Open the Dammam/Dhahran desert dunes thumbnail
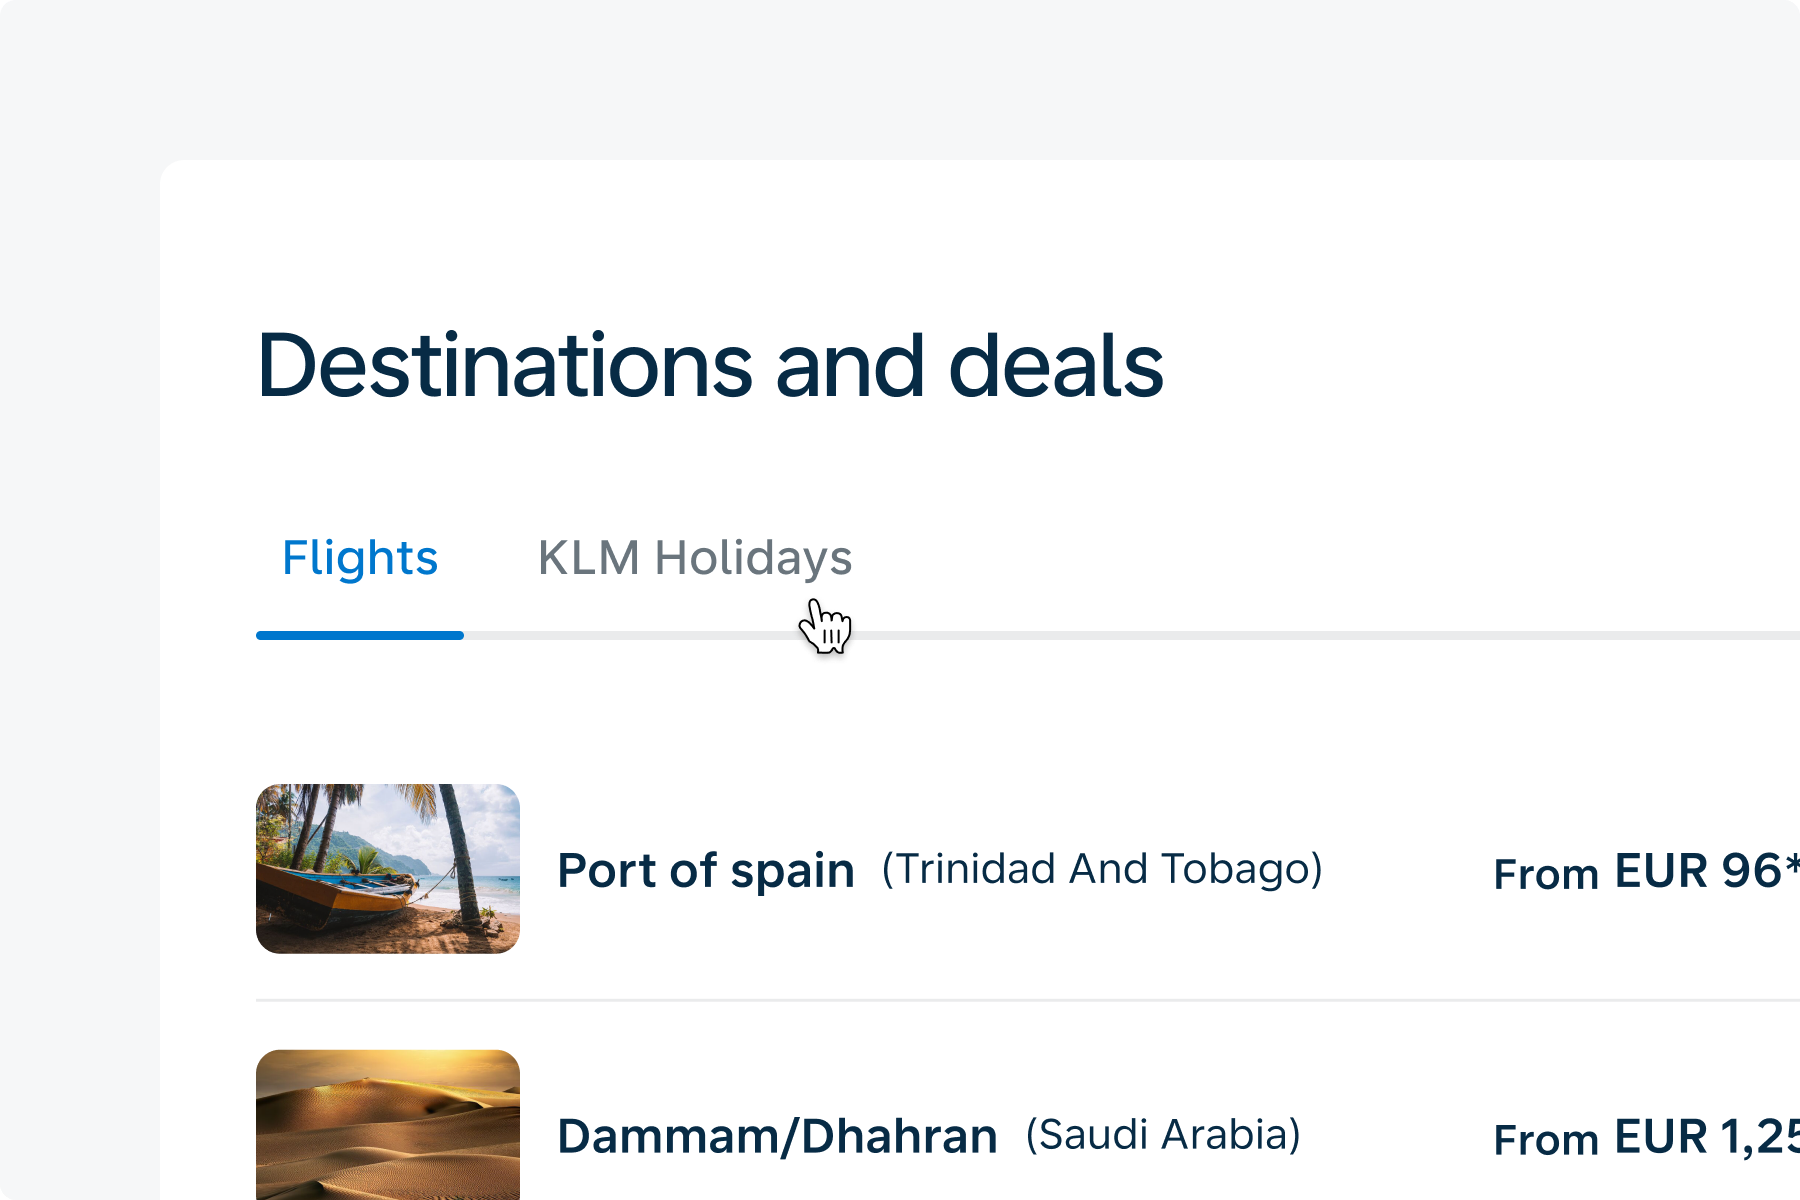 click(388, 1125)
